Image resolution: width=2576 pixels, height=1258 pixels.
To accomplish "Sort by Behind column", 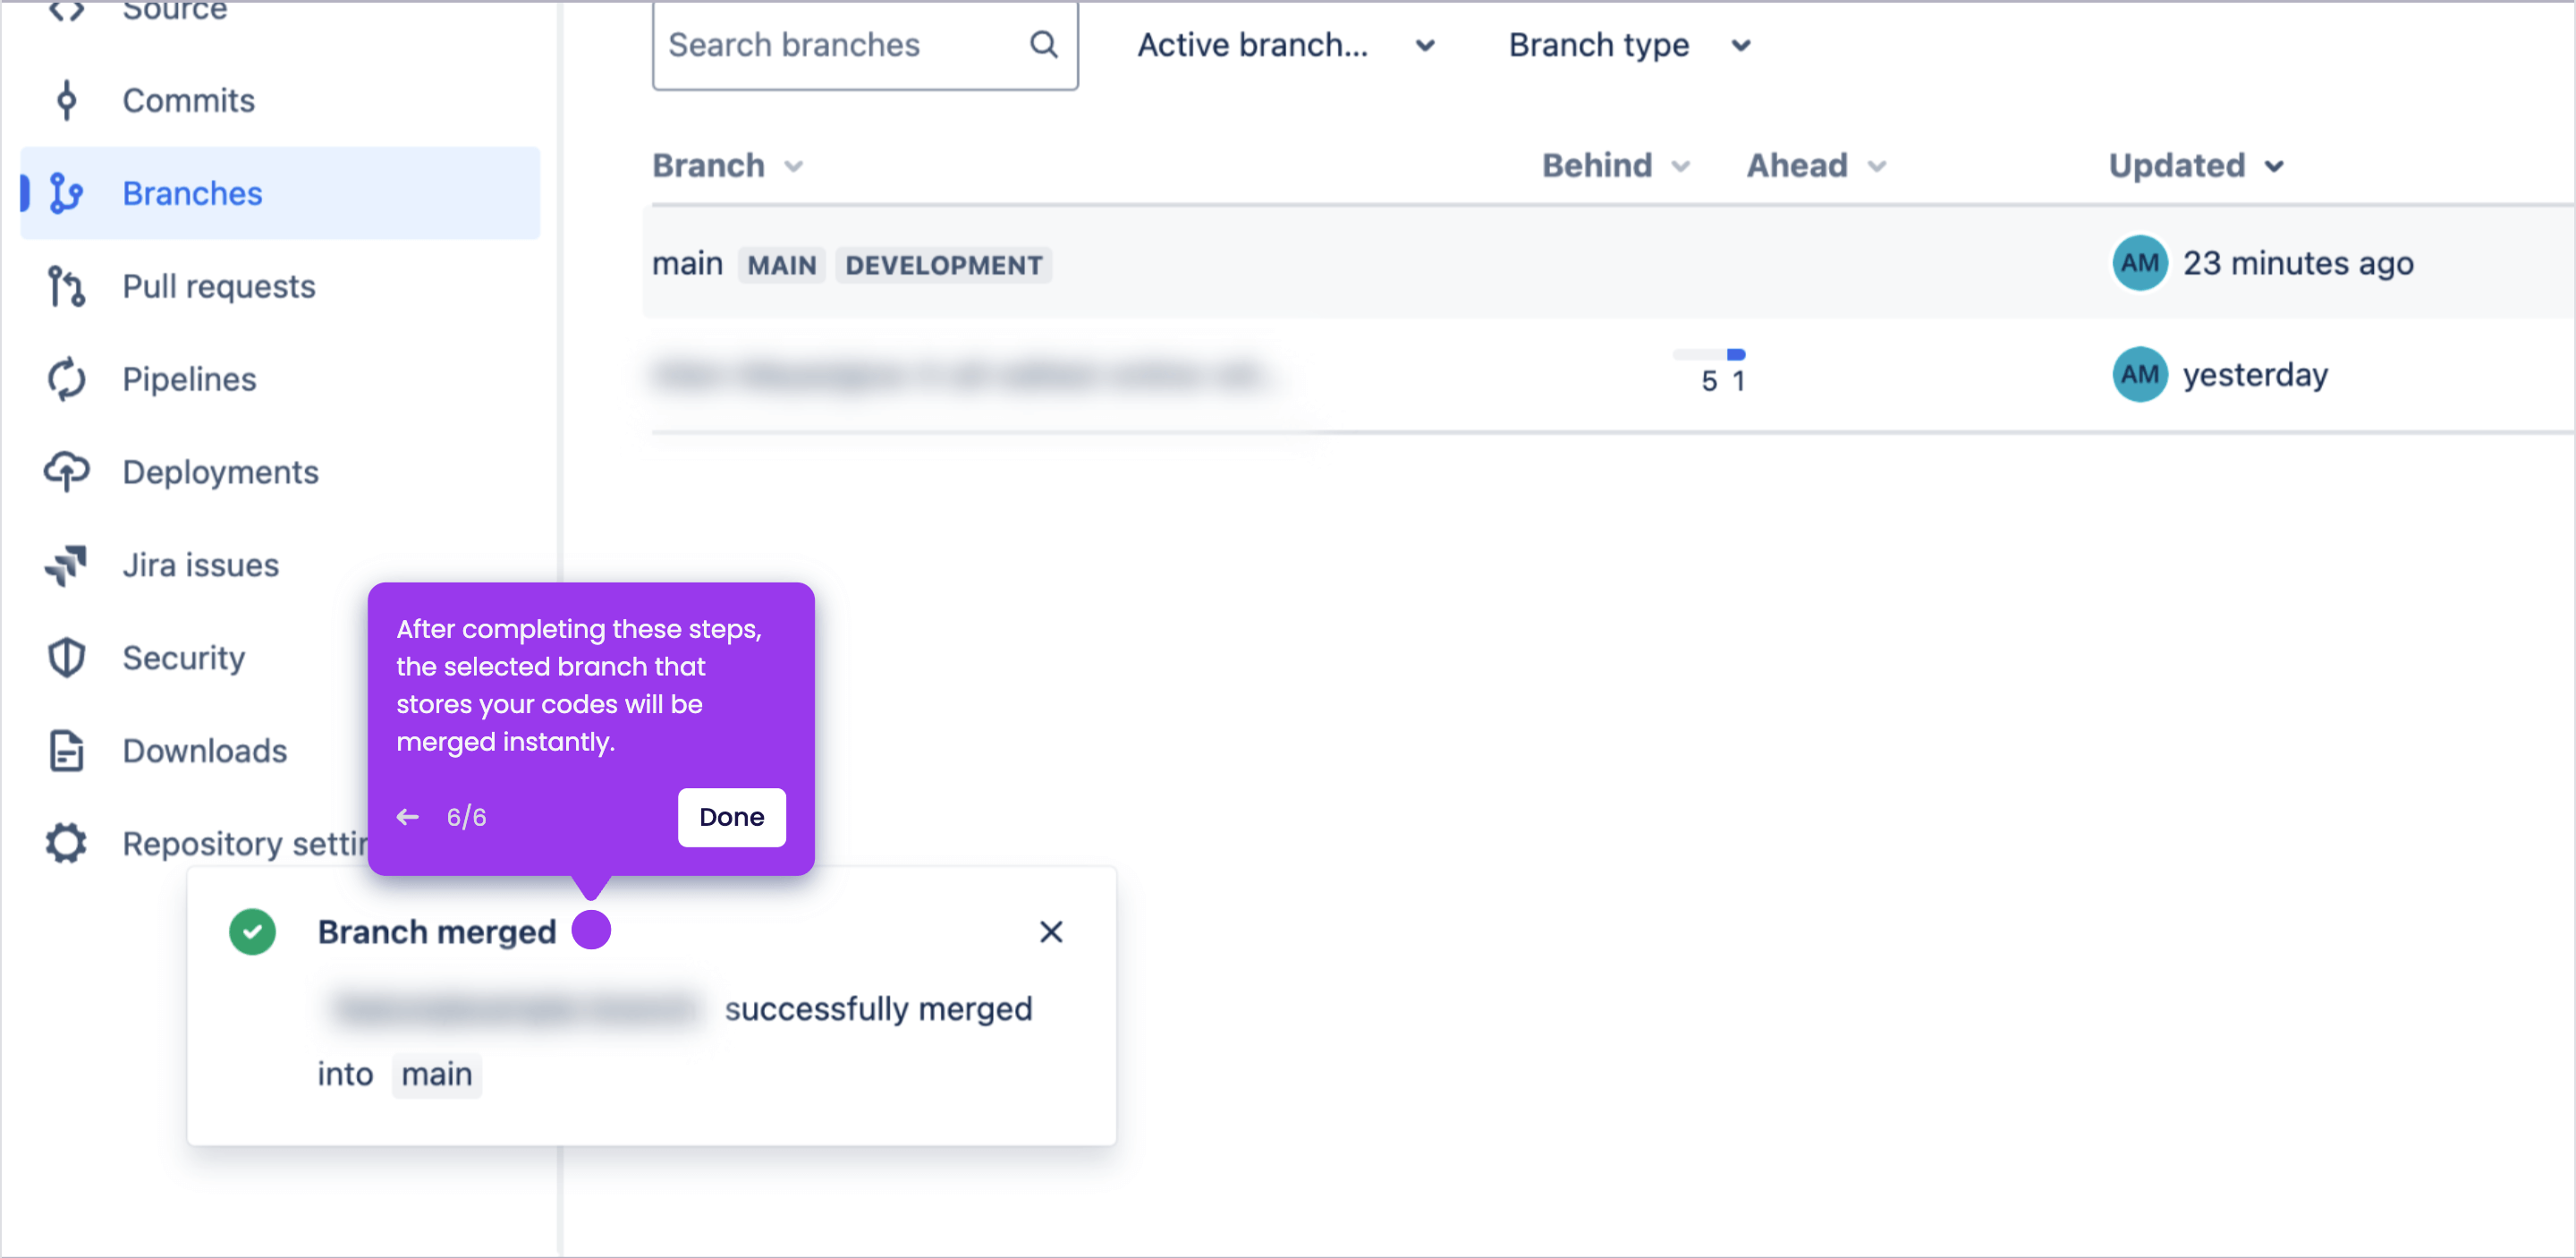I will pos(1615,165).
